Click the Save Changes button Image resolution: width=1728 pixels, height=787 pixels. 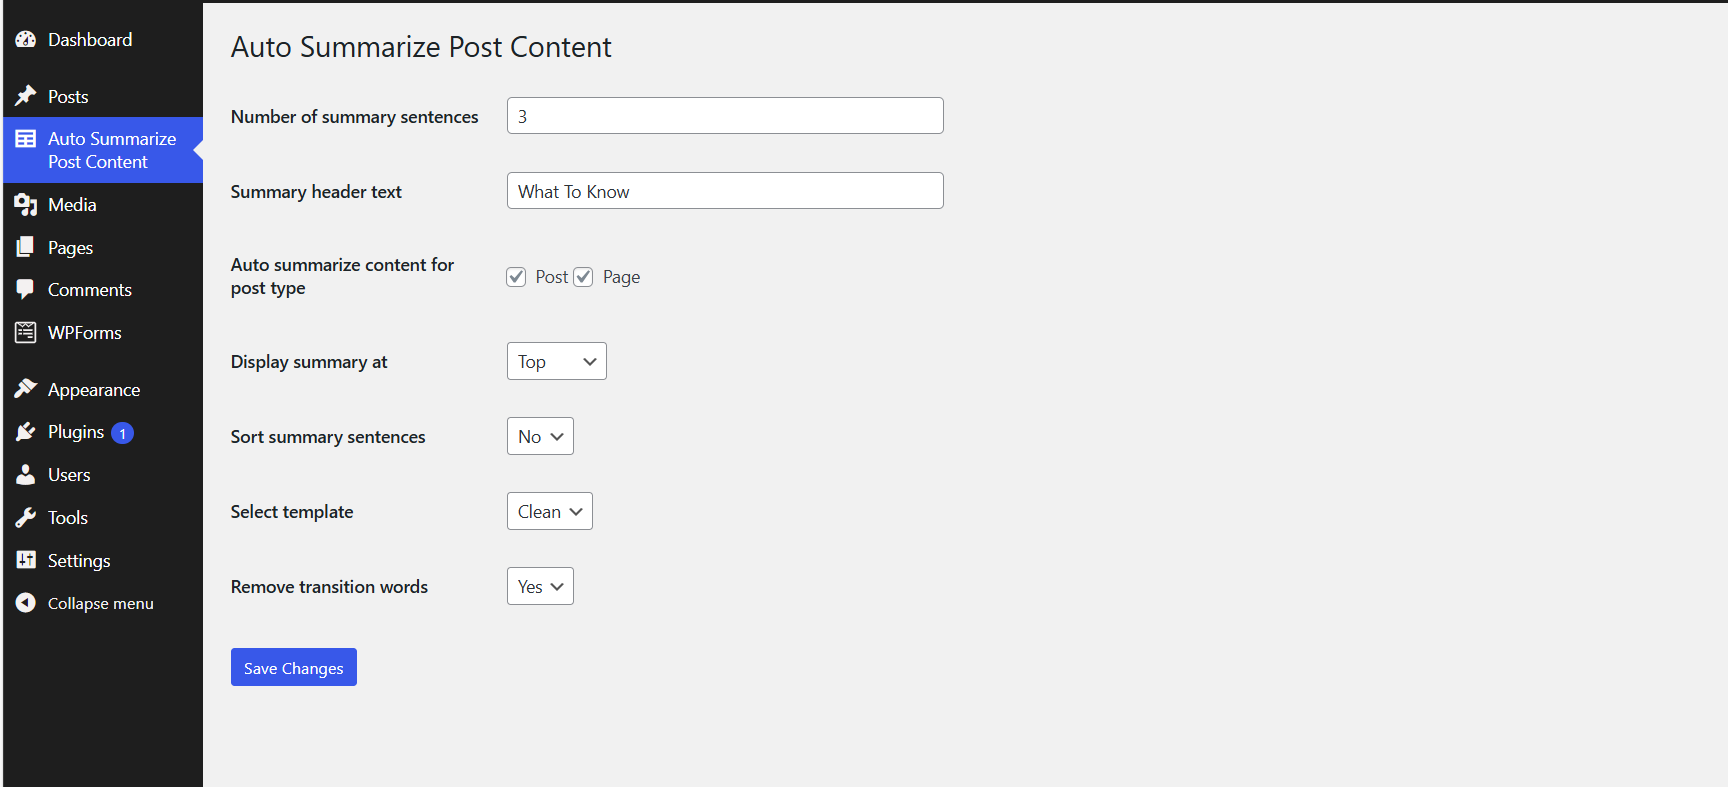294,667
